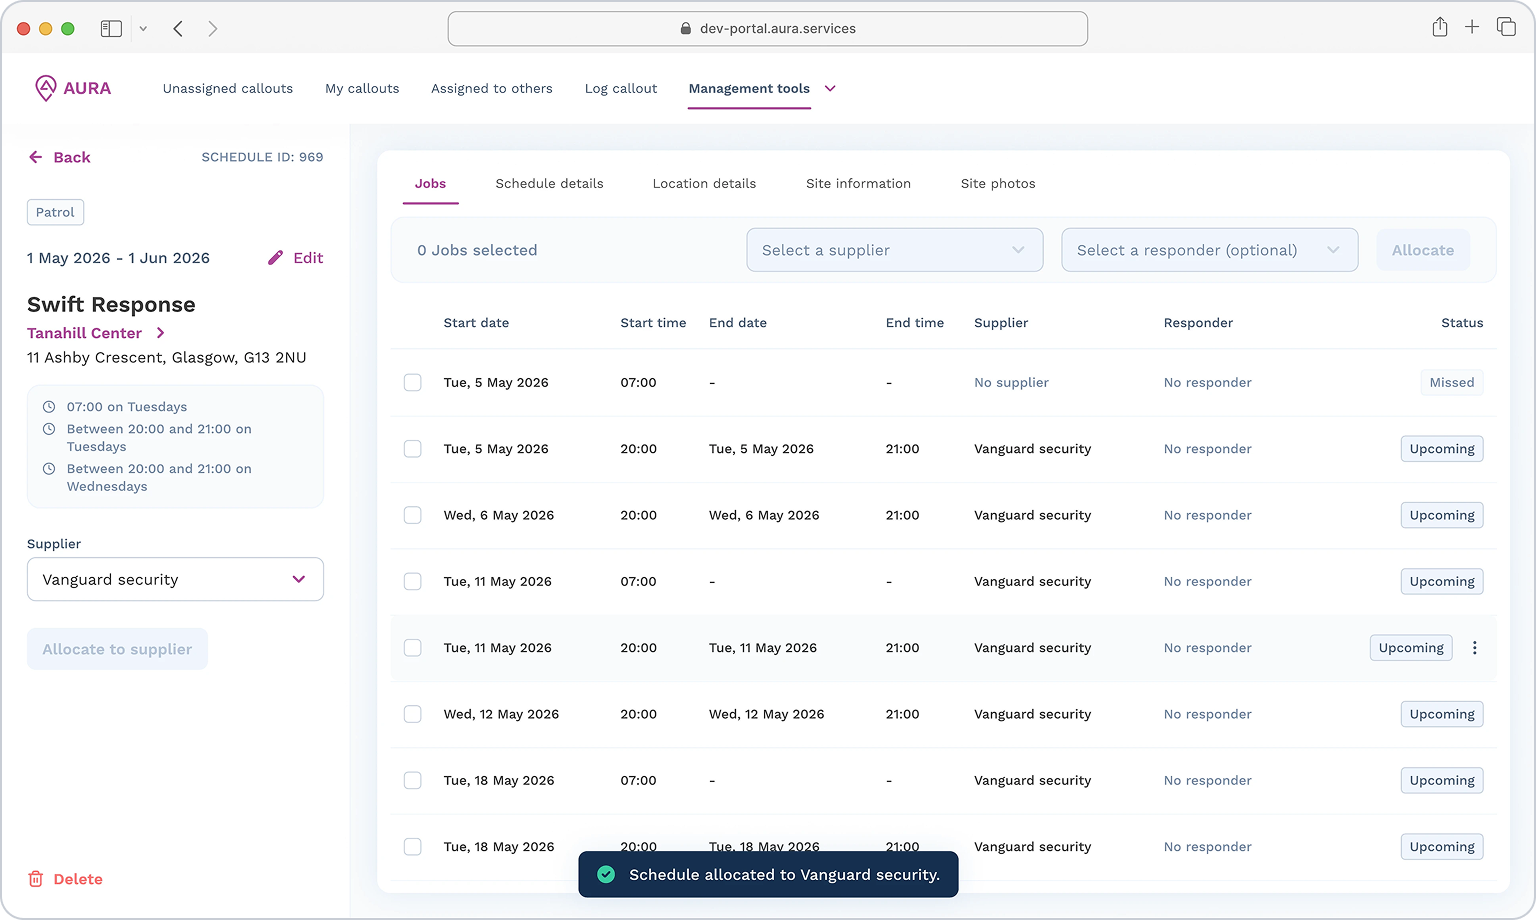Click the green success checkmark in toast

[605, 875]
